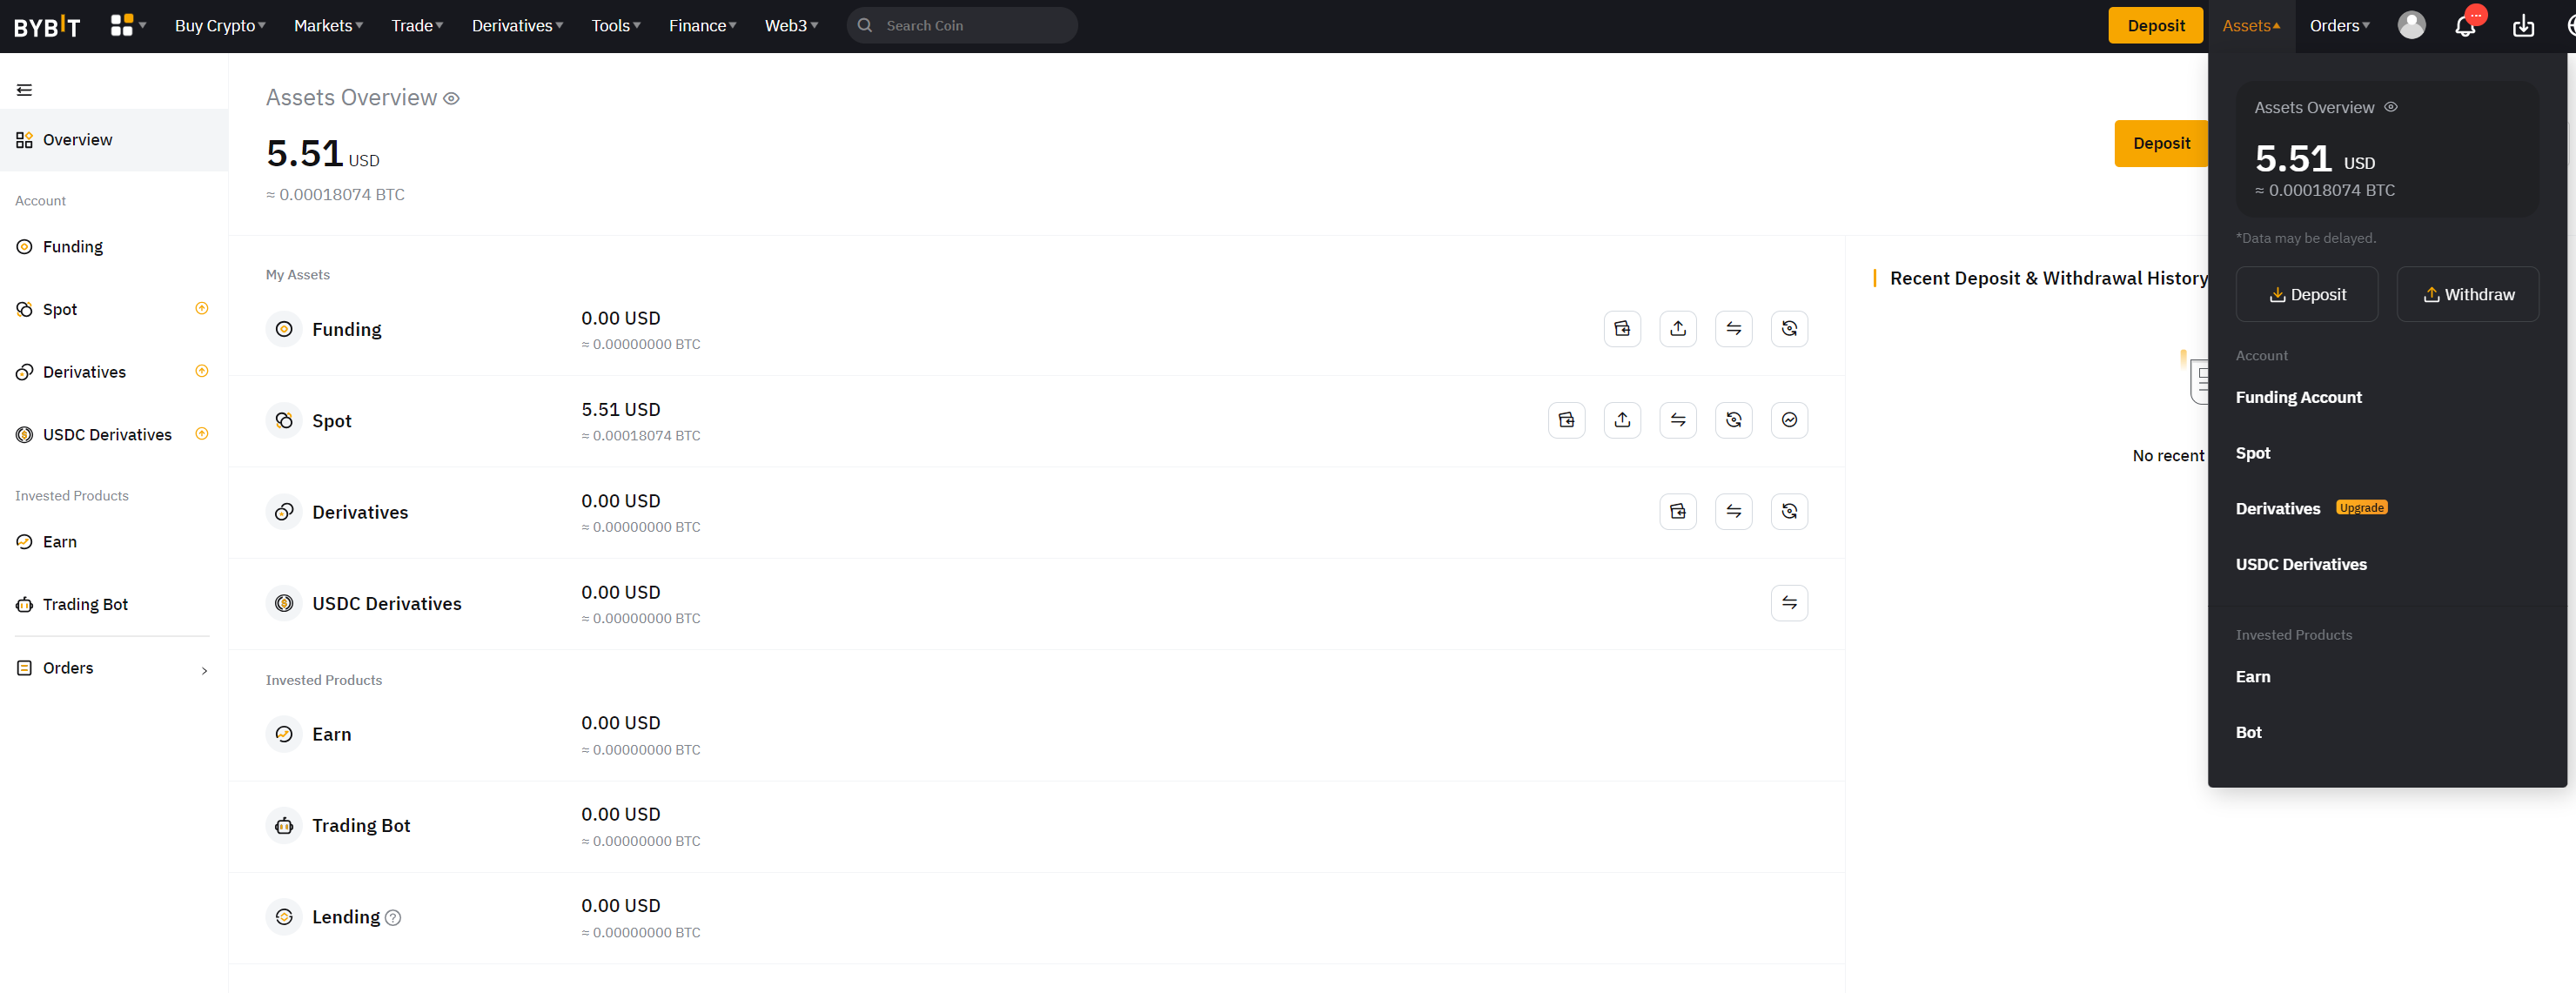Toggle balance visibility eye beside Assets Overview
This screenshot has height=993, width=2576.
(451, 98)
